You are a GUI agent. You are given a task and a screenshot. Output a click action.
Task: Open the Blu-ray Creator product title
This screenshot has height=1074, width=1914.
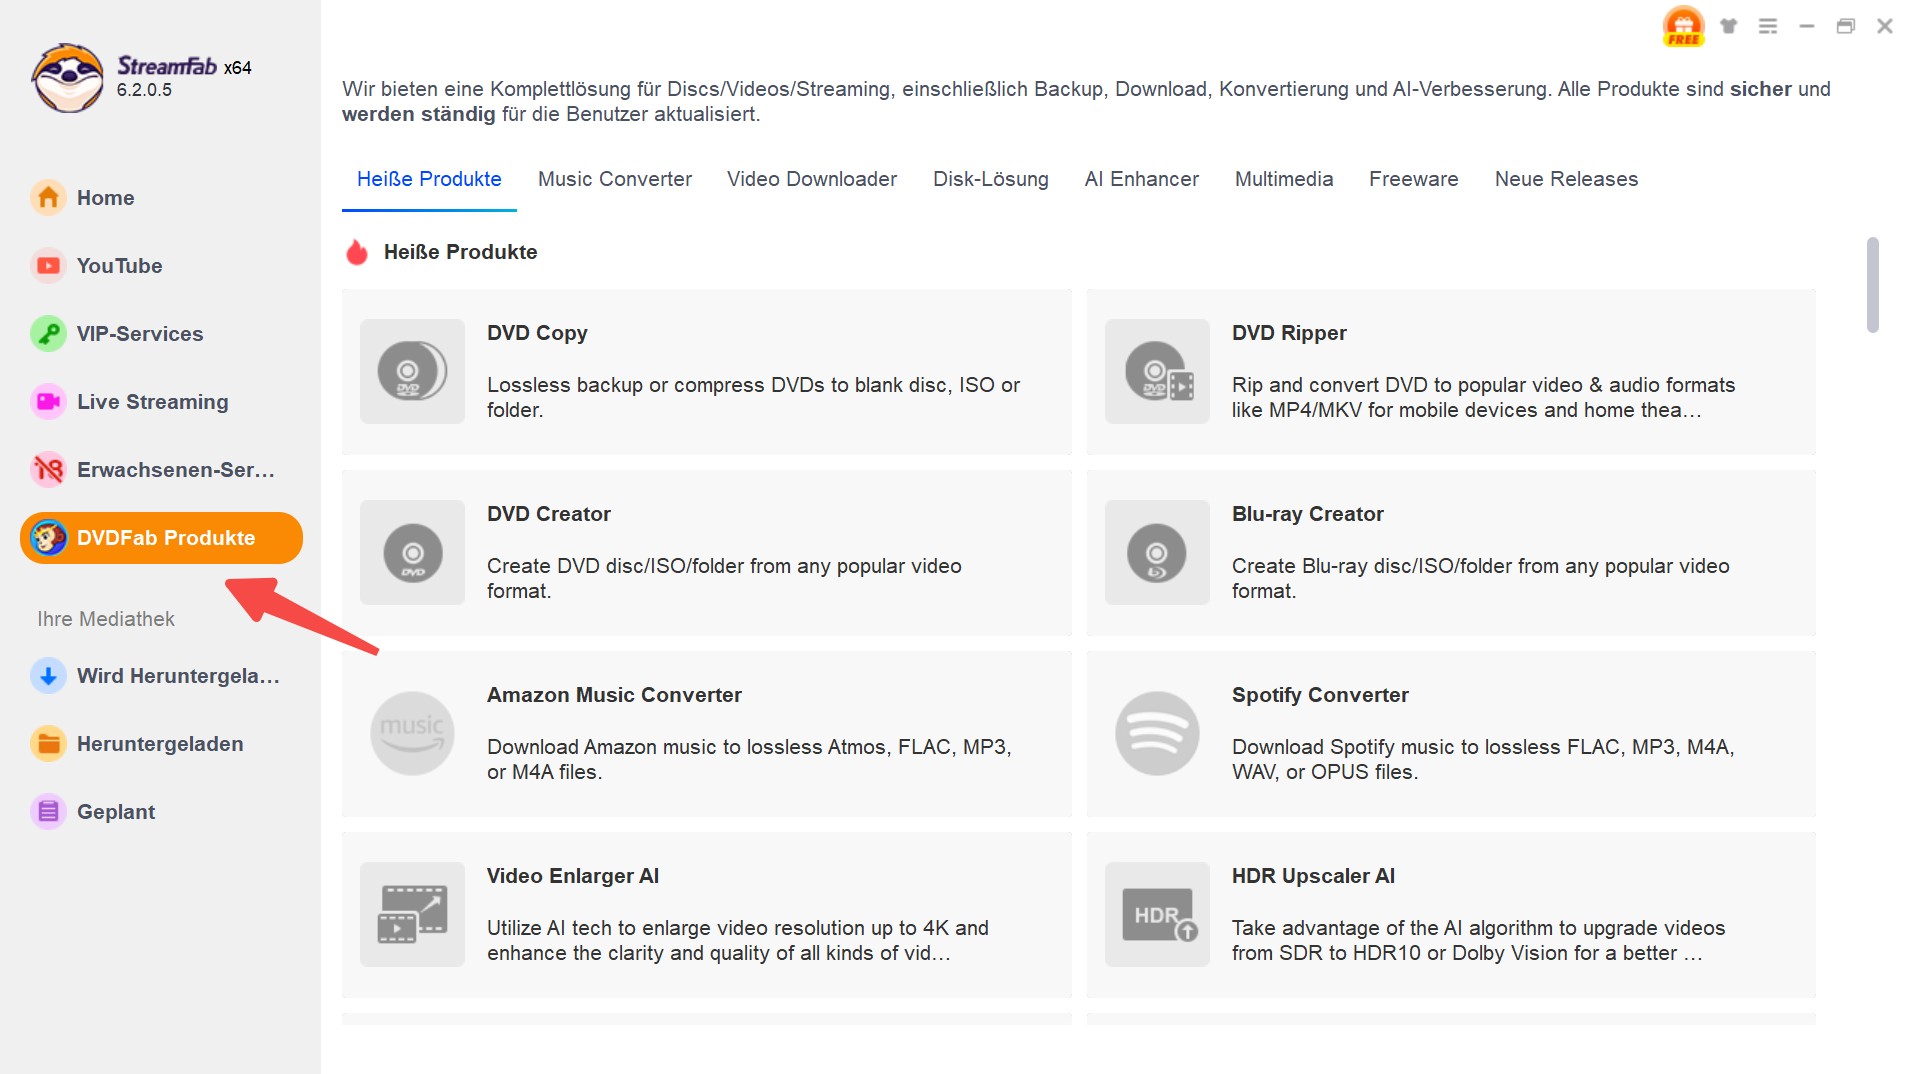[1307, 514]
